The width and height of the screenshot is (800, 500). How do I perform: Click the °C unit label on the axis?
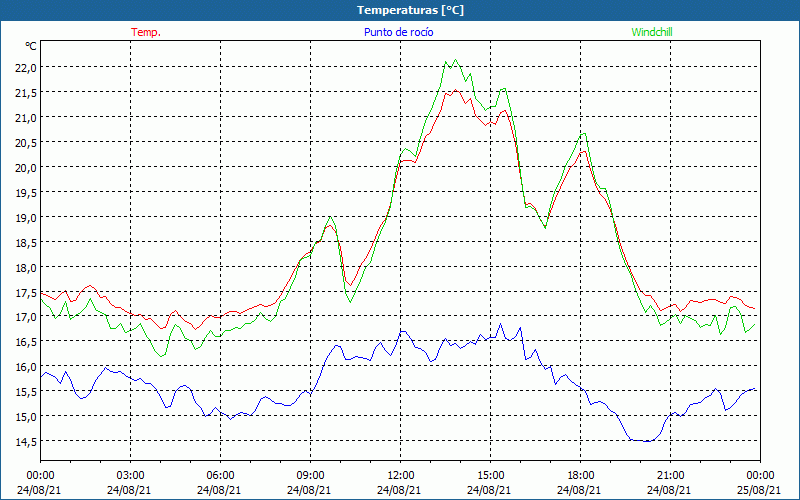tap(31, 46)
